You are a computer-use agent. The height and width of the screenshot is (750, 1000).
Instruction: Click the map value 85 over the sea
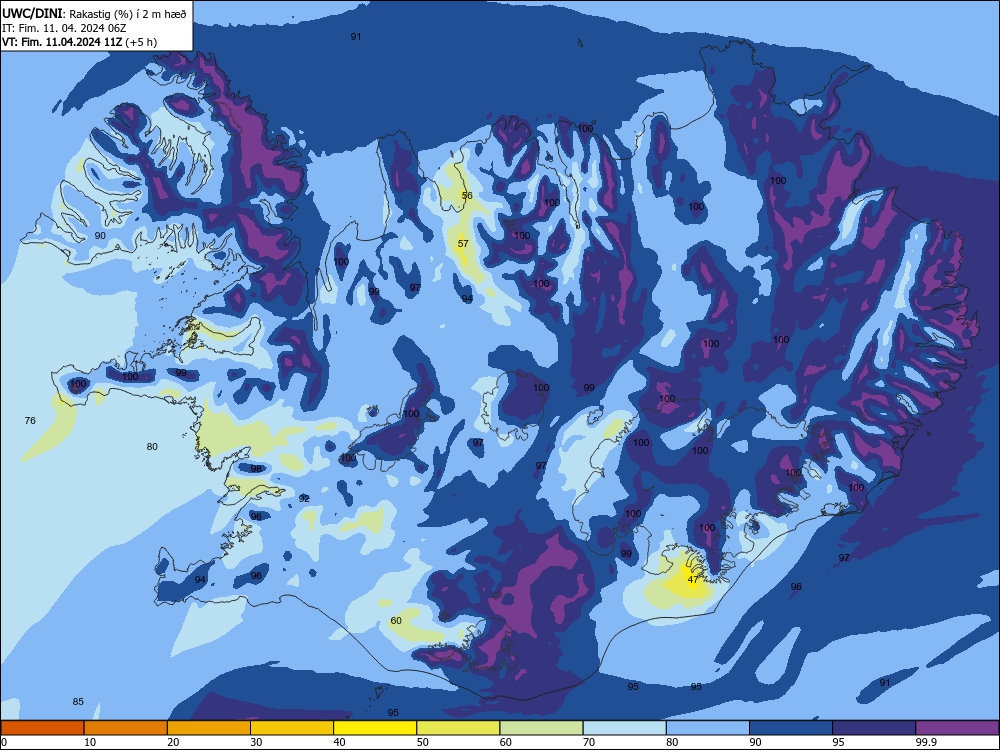click(x=78, y=702)
